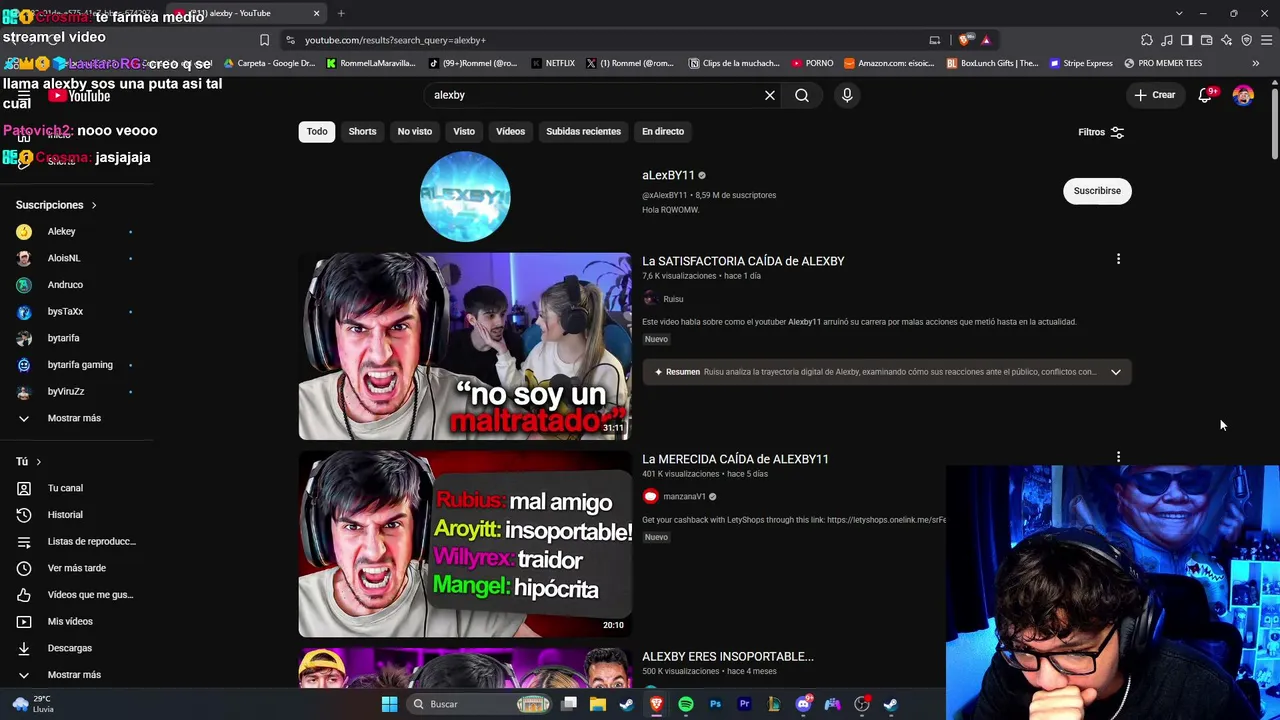Image resolution: width=1280 pixels, height=720 pixels.
Task: Open the Brave Shields lion icon
Action: coord(964,40)
